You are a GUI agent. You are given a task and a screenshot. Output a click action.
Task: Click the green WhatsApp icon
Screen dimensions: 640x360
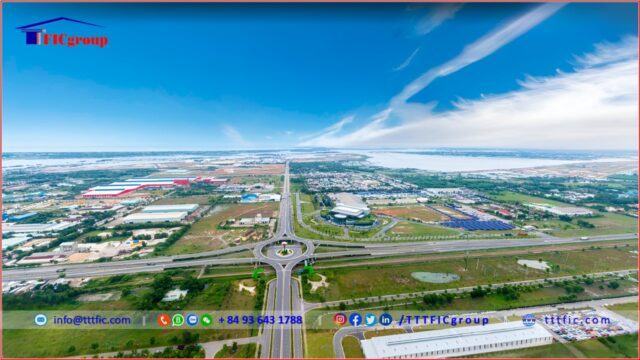tap(178, 320)
